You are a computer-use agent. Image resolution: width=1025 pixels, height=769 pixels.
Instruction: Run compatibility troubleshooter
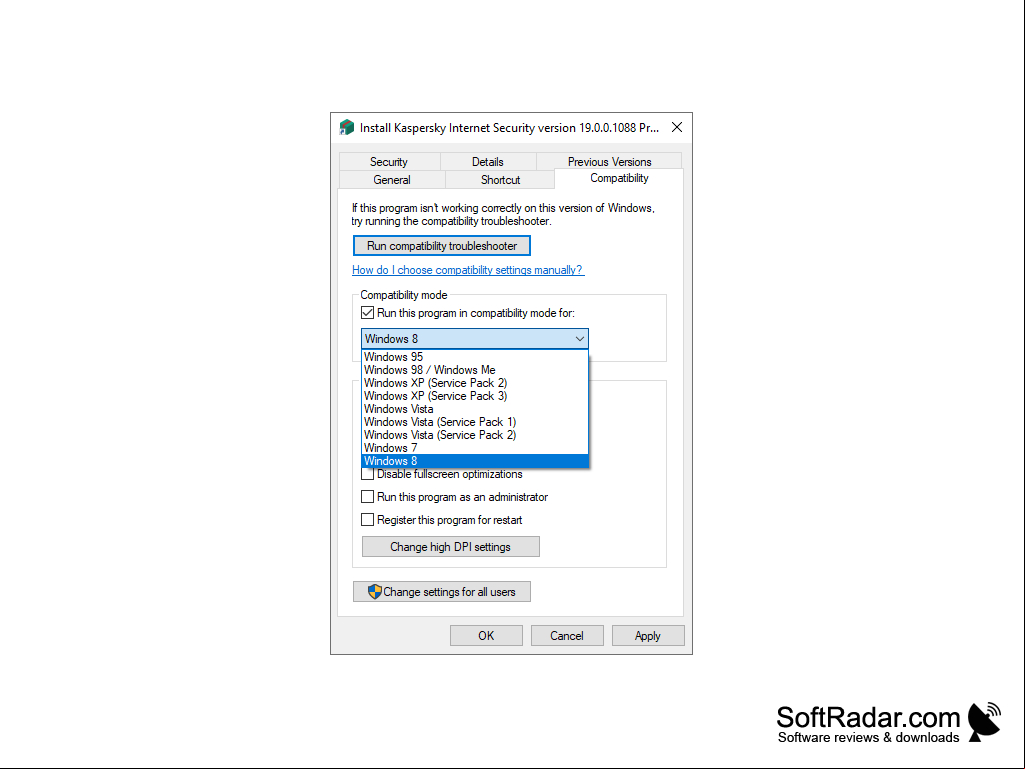[x=442, y=246]
